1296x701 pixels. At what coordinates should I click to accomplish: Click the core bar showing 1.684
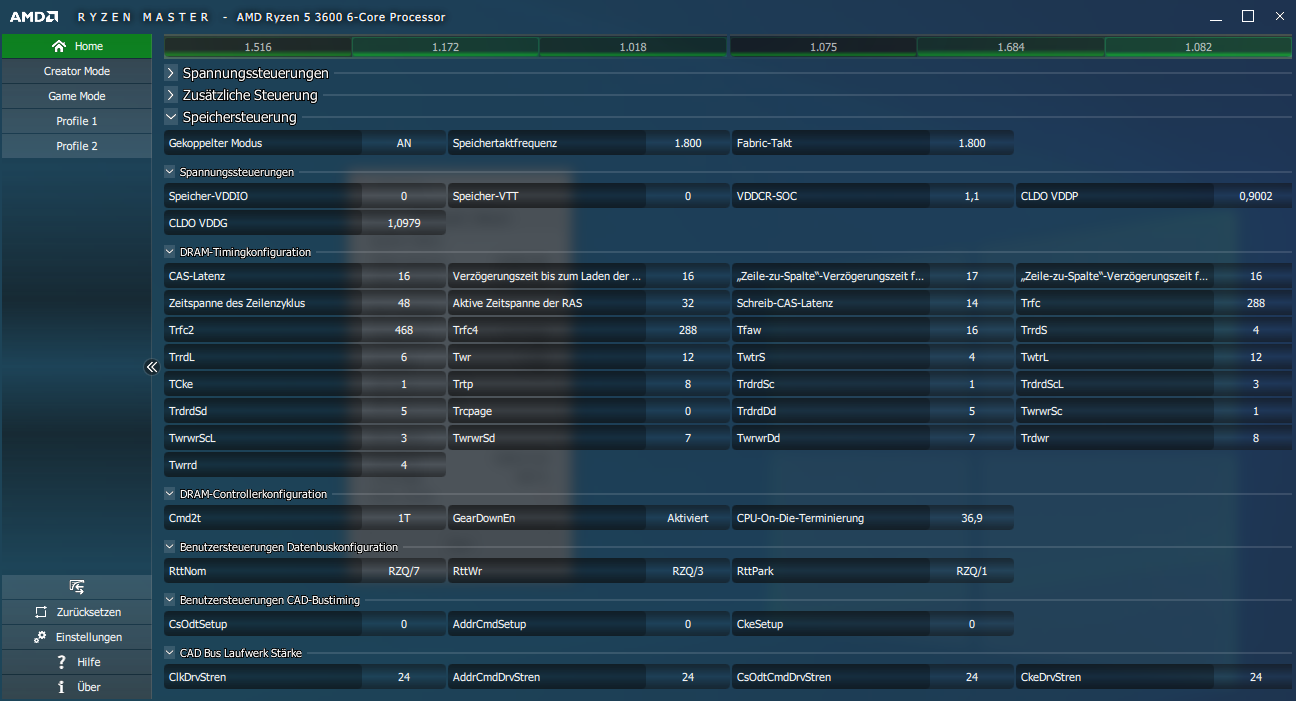[x=1011, y=47]
